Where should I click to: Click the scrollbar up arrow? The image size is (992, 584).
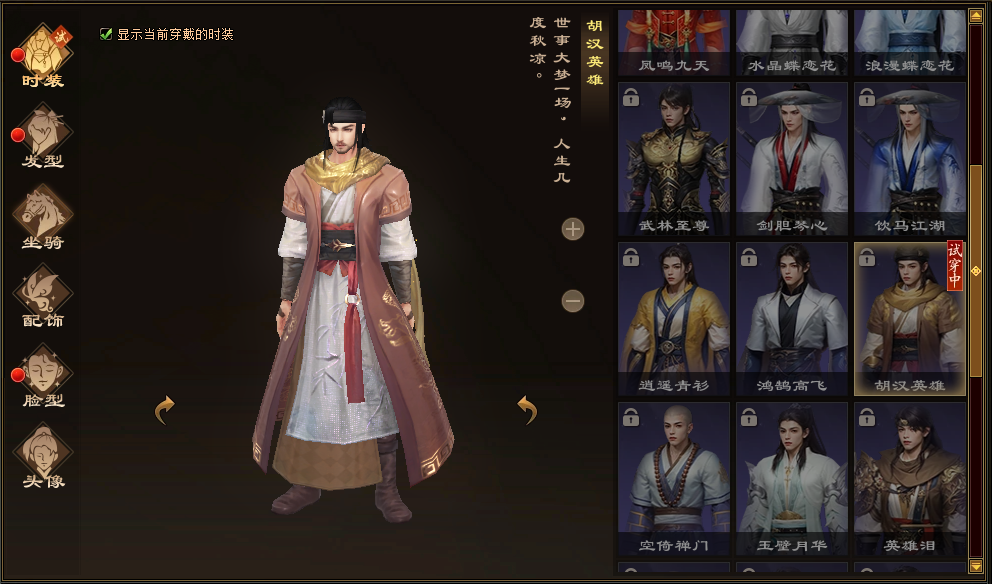coord(976,16)
